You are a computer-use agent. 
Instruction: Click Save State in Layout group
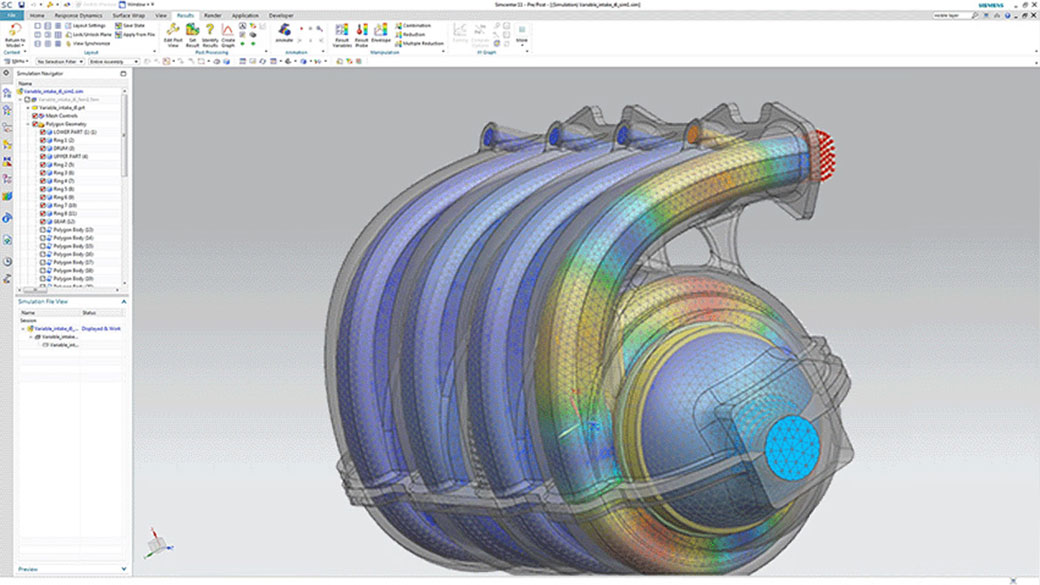130,26
